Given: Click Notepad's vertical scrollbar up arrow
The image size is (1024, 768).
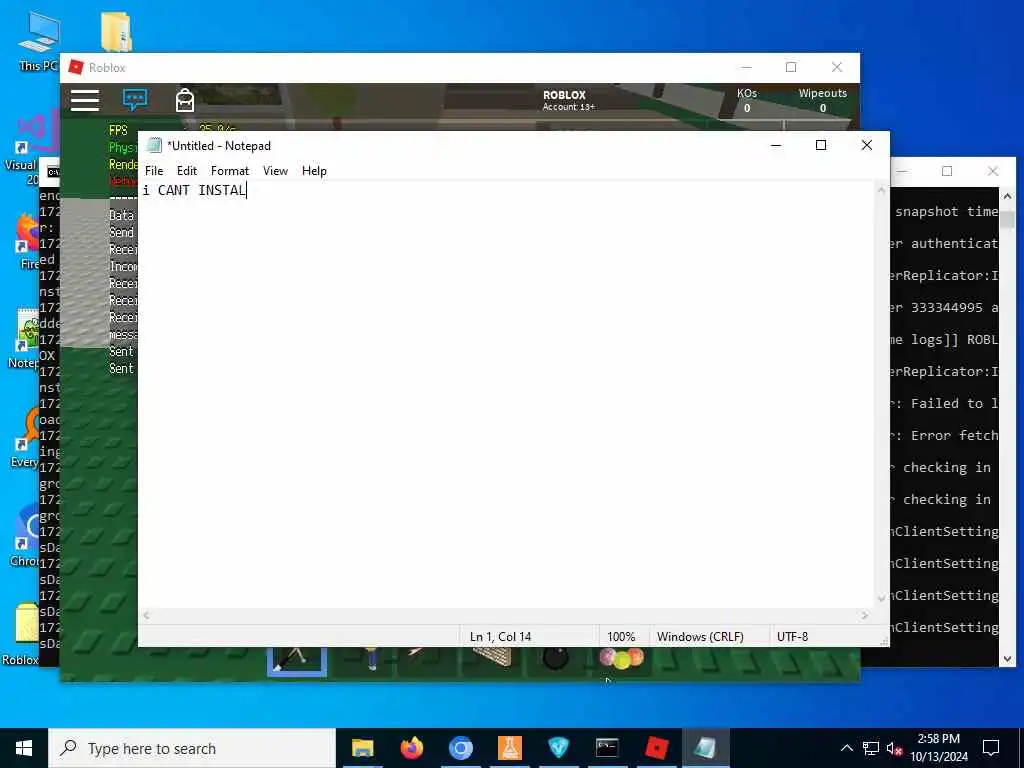Looking at the screenshot, I should tap(881, 191).
